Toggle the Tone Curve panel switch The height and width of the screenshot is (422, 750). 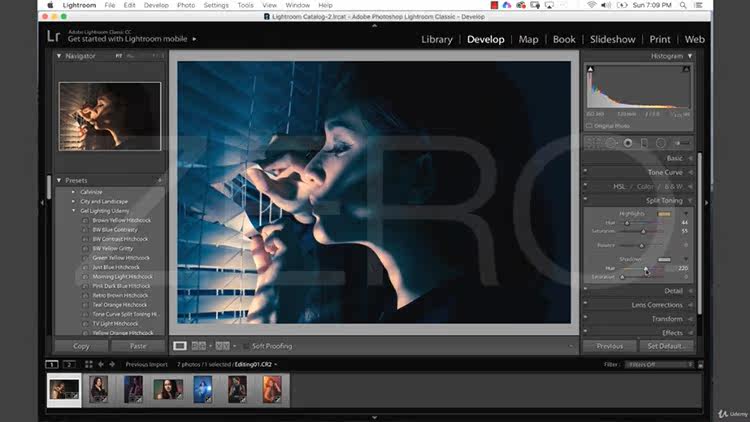[x=585, y=171]
